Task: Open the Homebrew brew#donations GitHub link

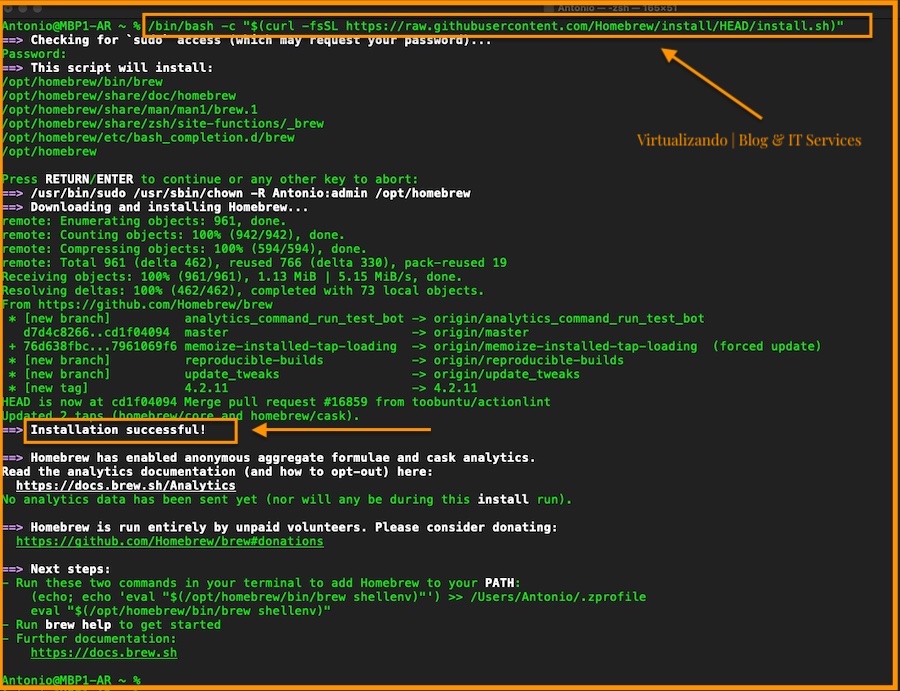Action: 170,541
